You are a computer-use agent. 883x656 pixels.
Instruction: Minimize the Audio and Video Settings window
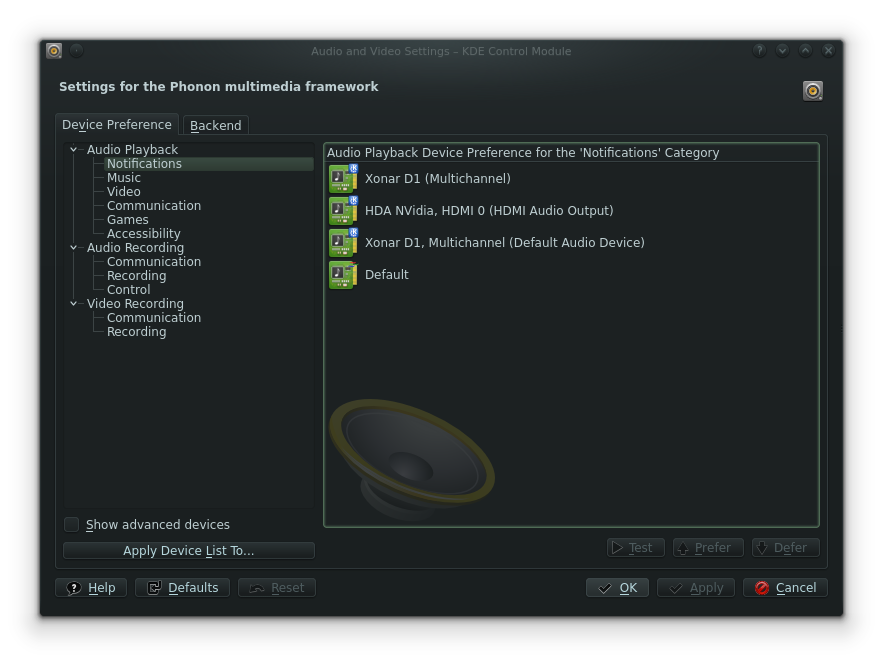click(782, 51)
